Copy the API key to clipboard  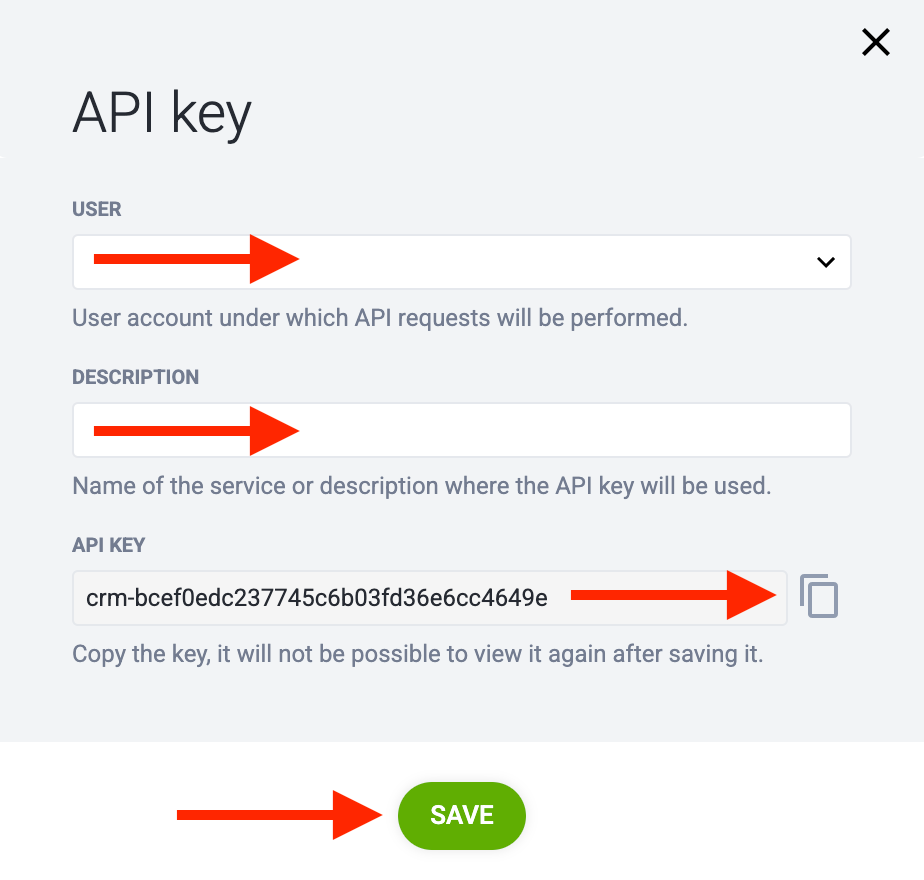pyautogui.click(x=819, y=597)
